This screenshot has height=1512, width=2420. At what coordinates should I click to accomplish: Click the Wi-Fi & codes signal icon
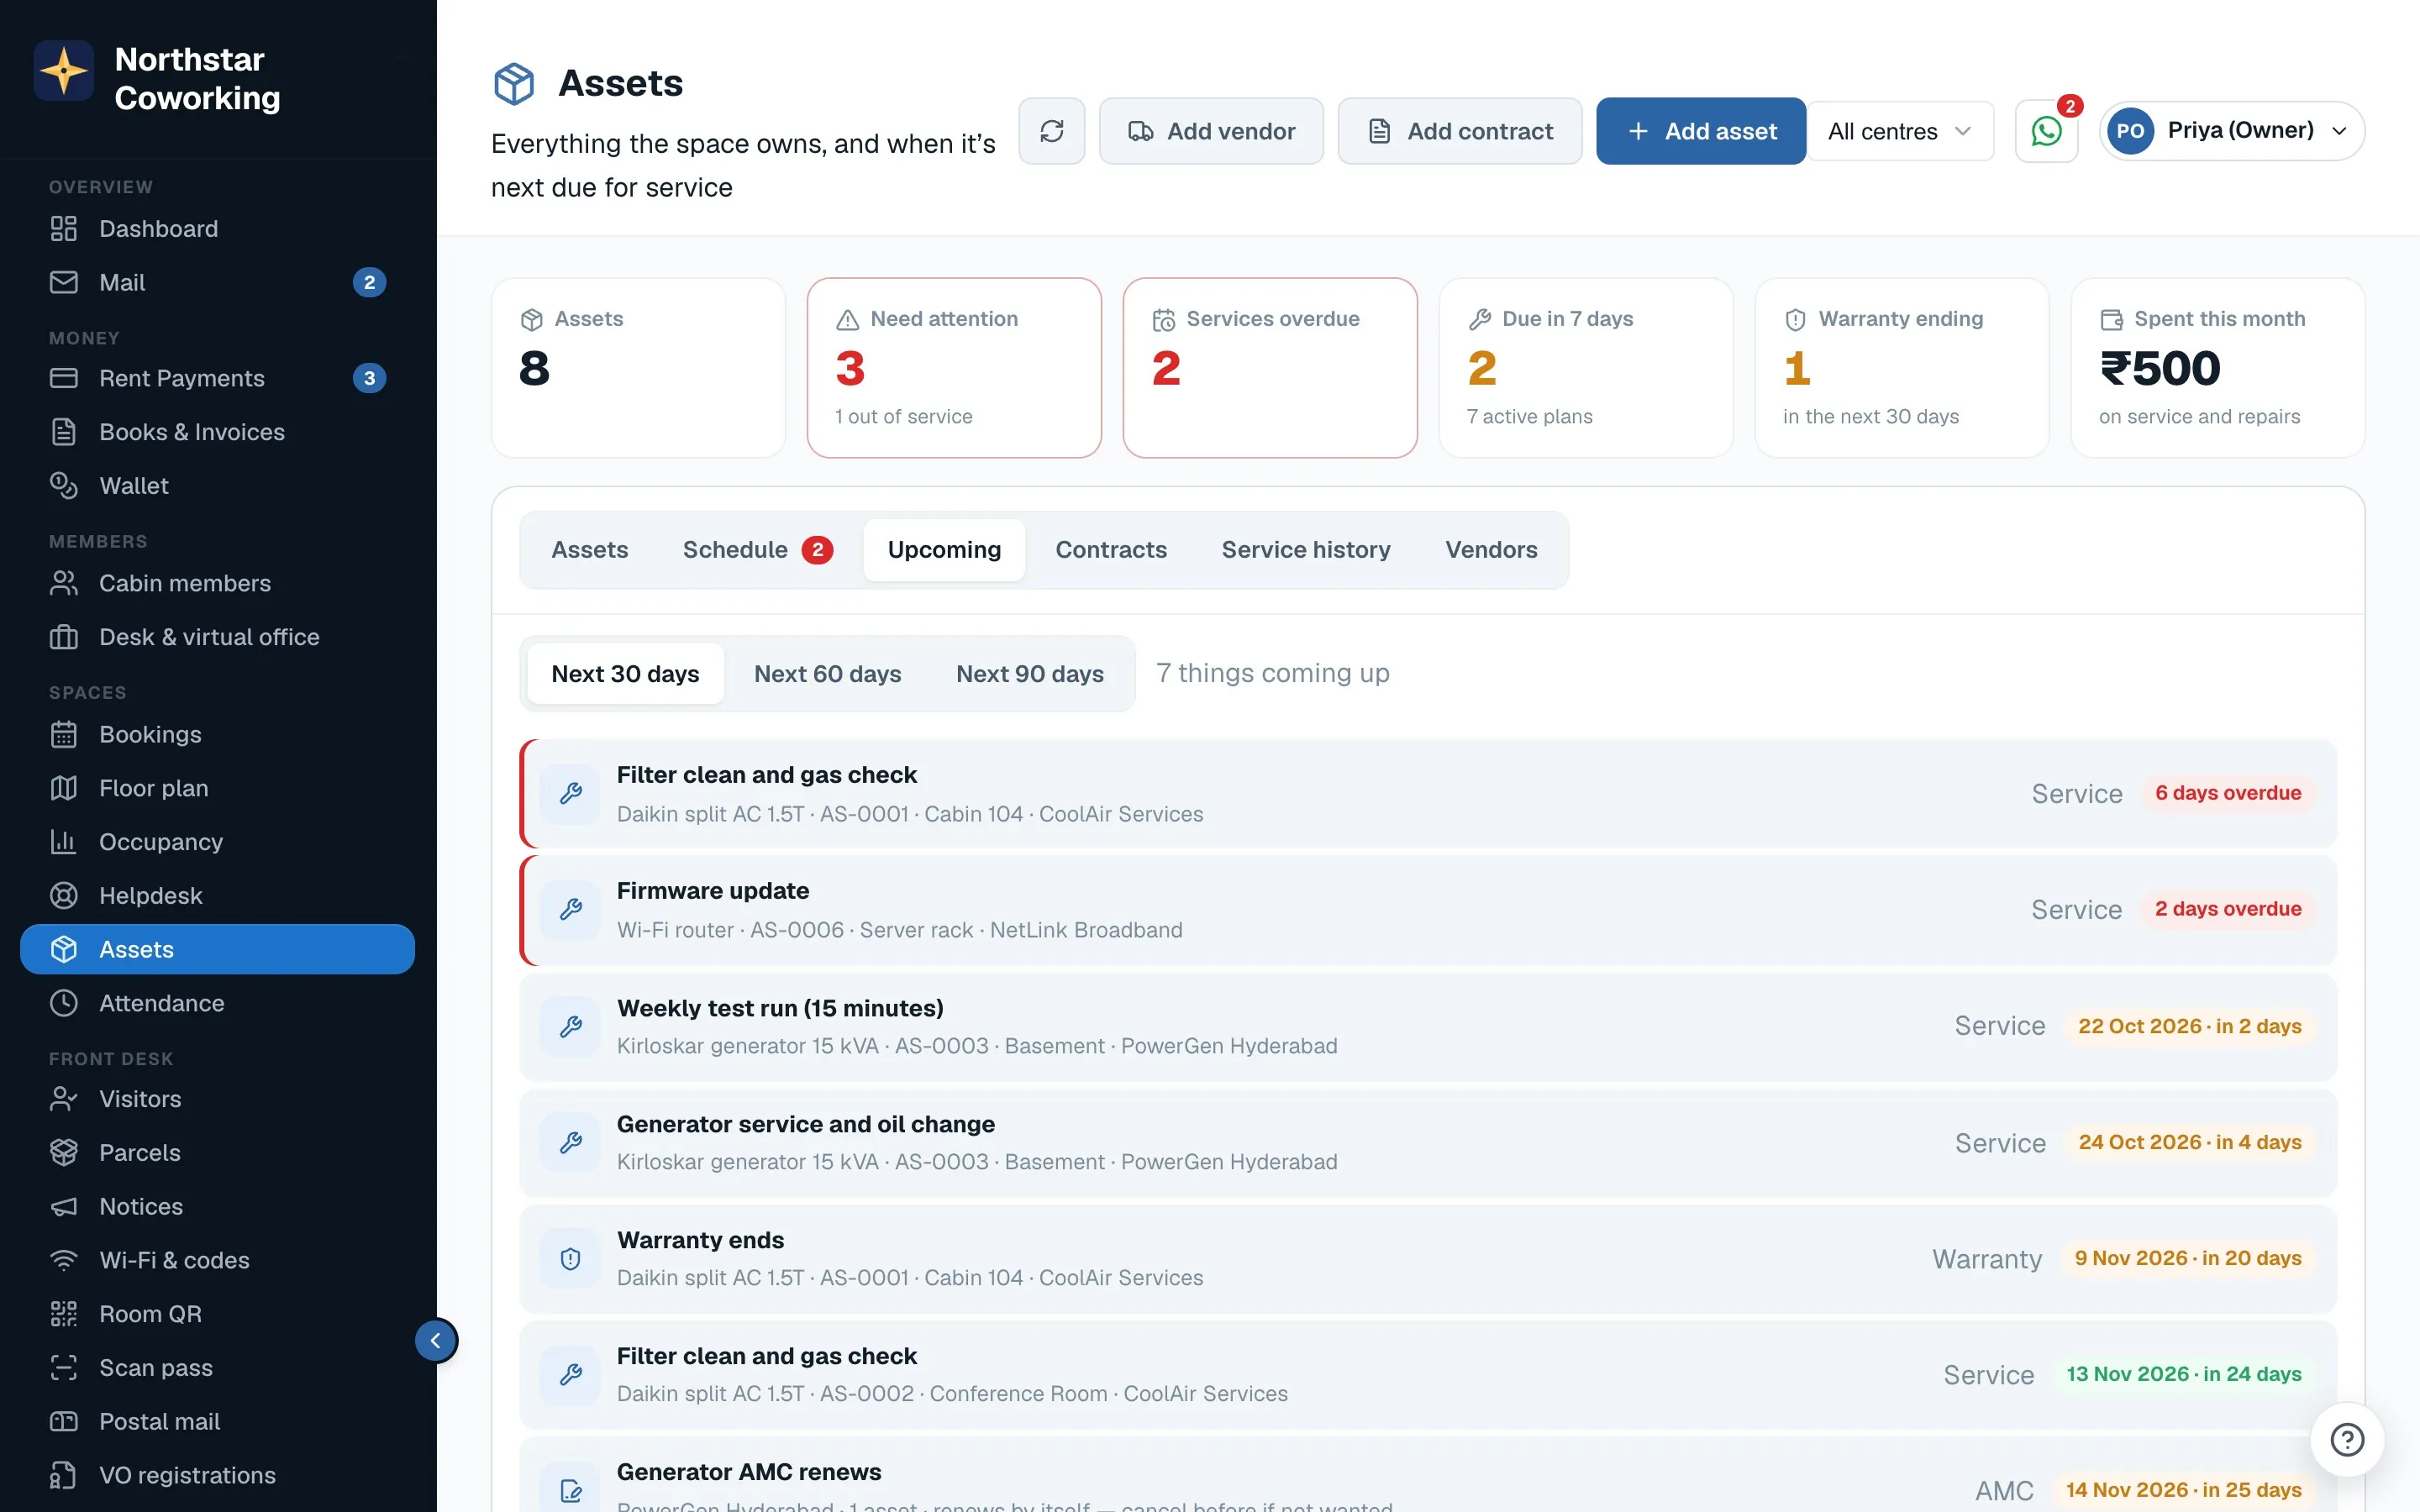64,1260
